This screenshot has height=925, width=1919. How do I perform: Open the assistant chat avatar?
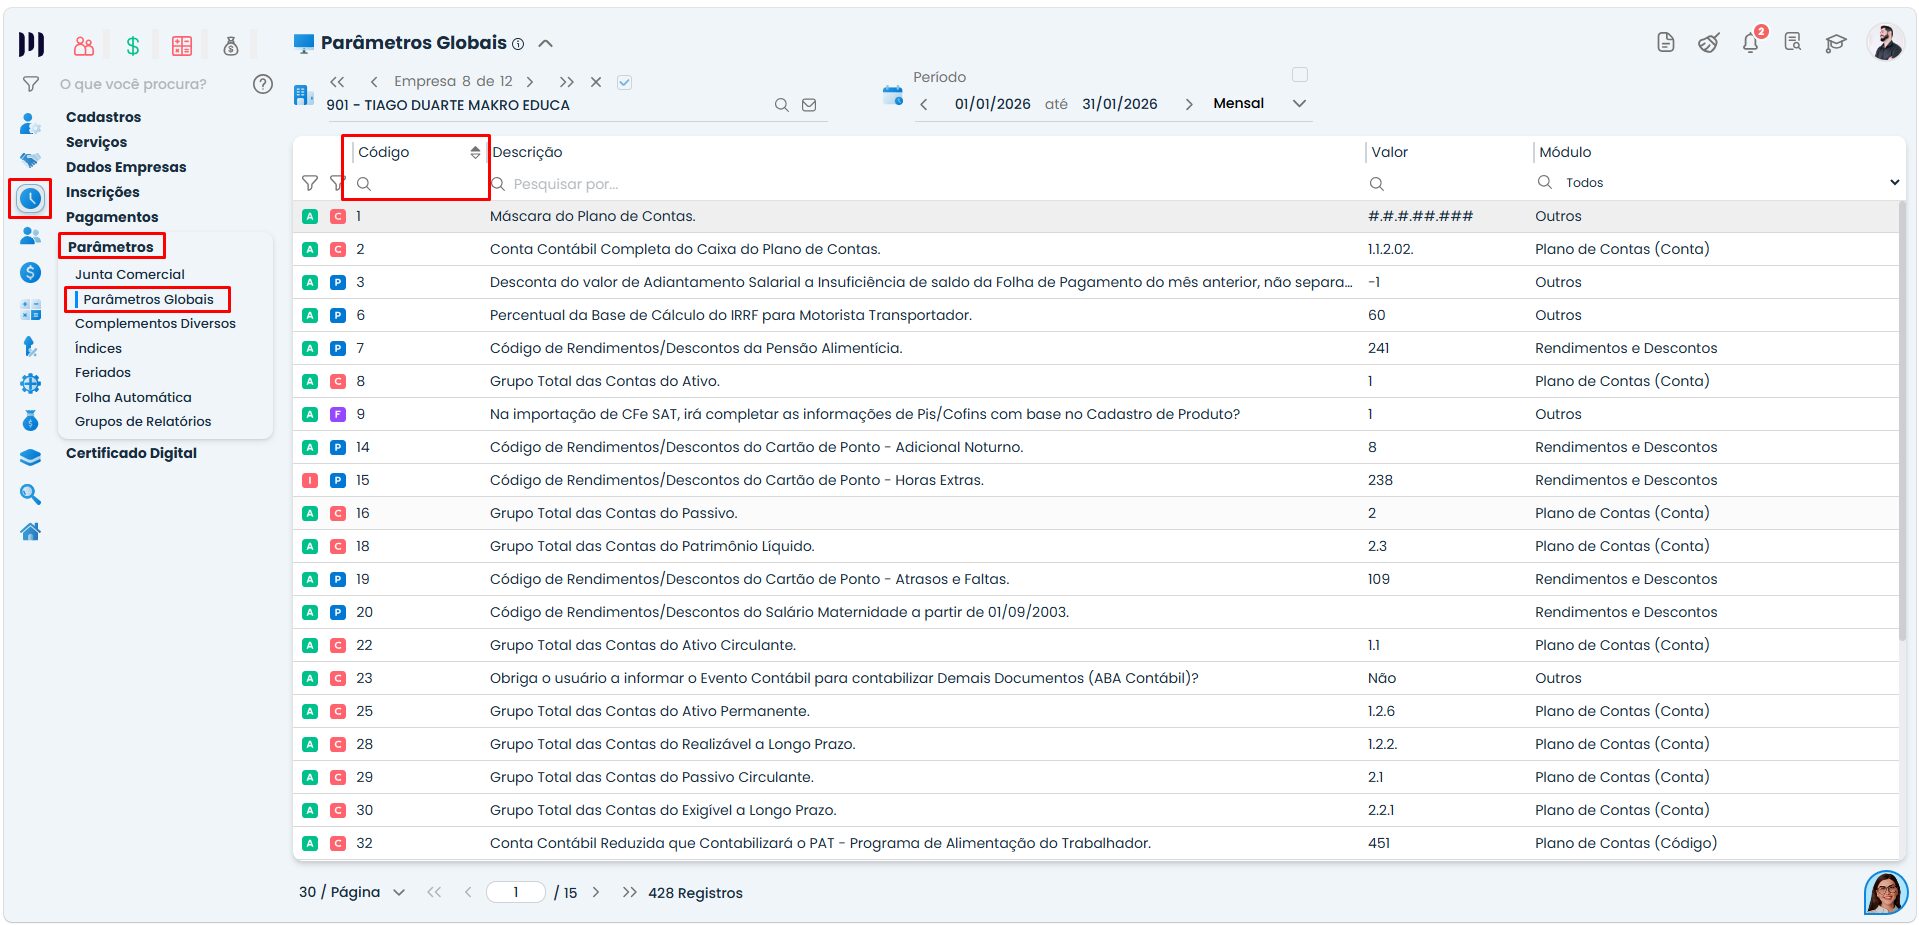pyautogui.click(x=1886, y=892)
